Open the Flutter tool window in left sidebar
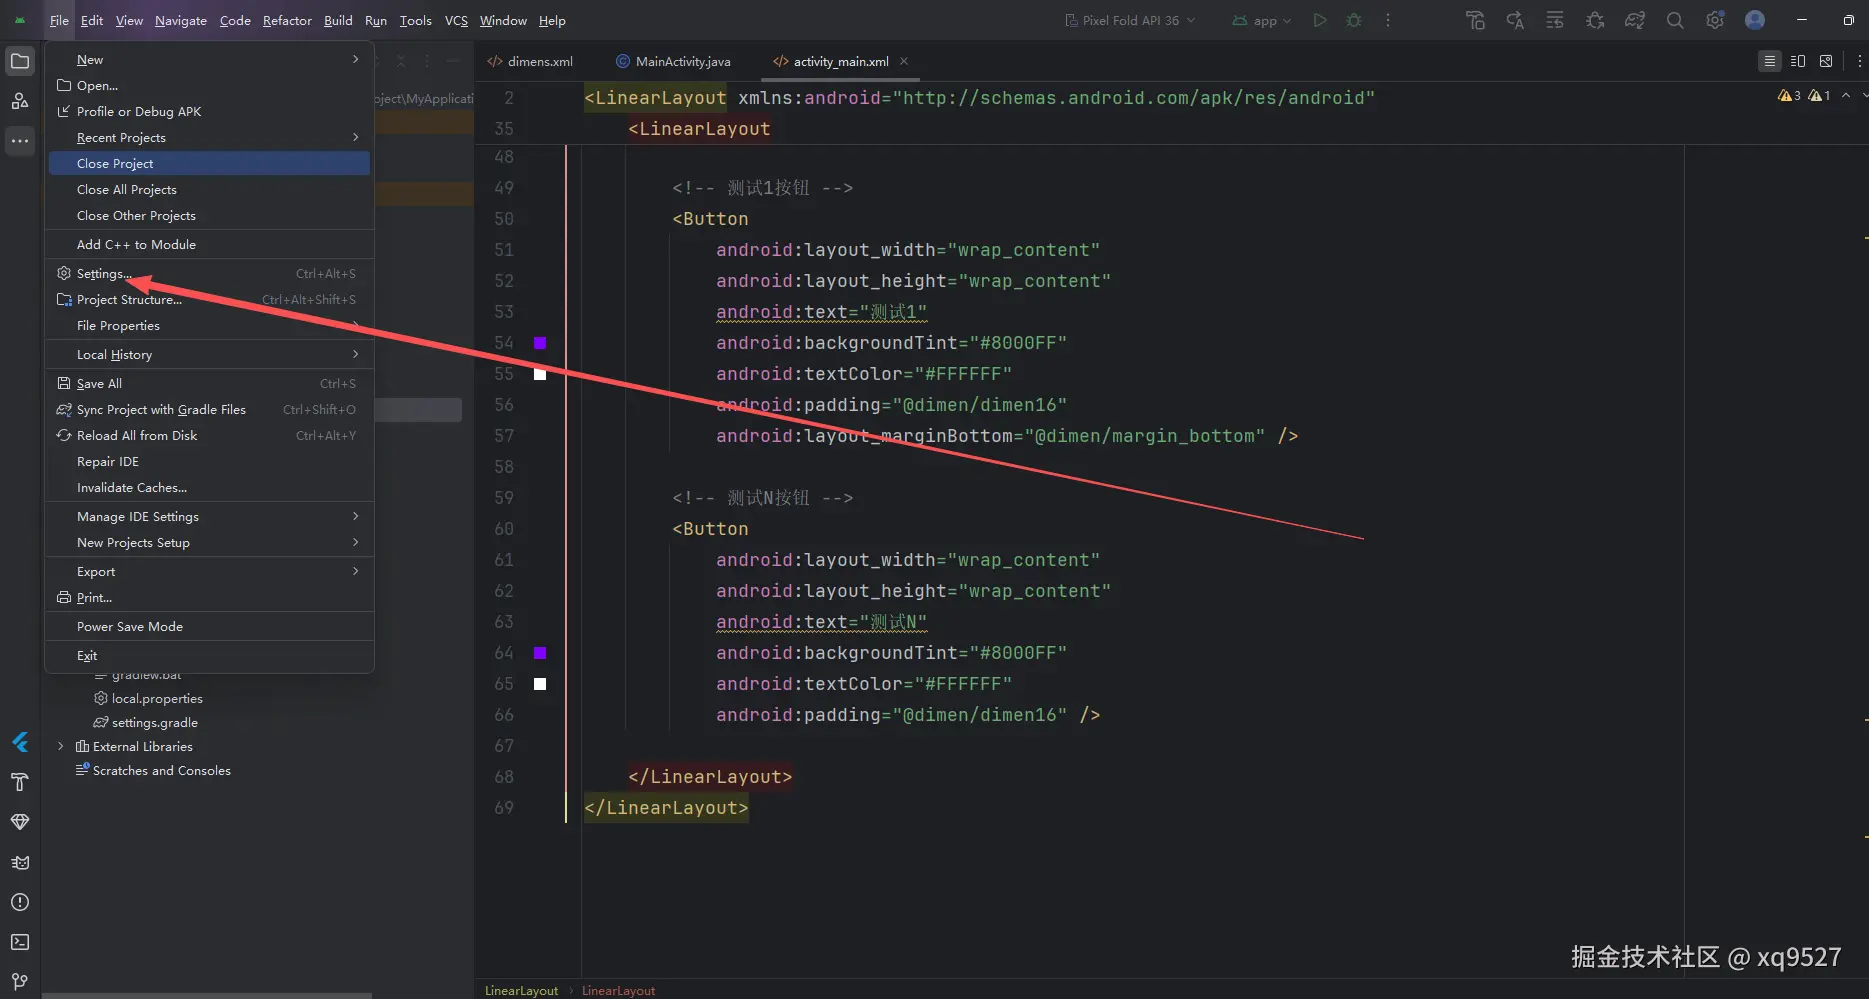Image resolution: width=1869 pixels, height=999 pixels. coord(20,742)
